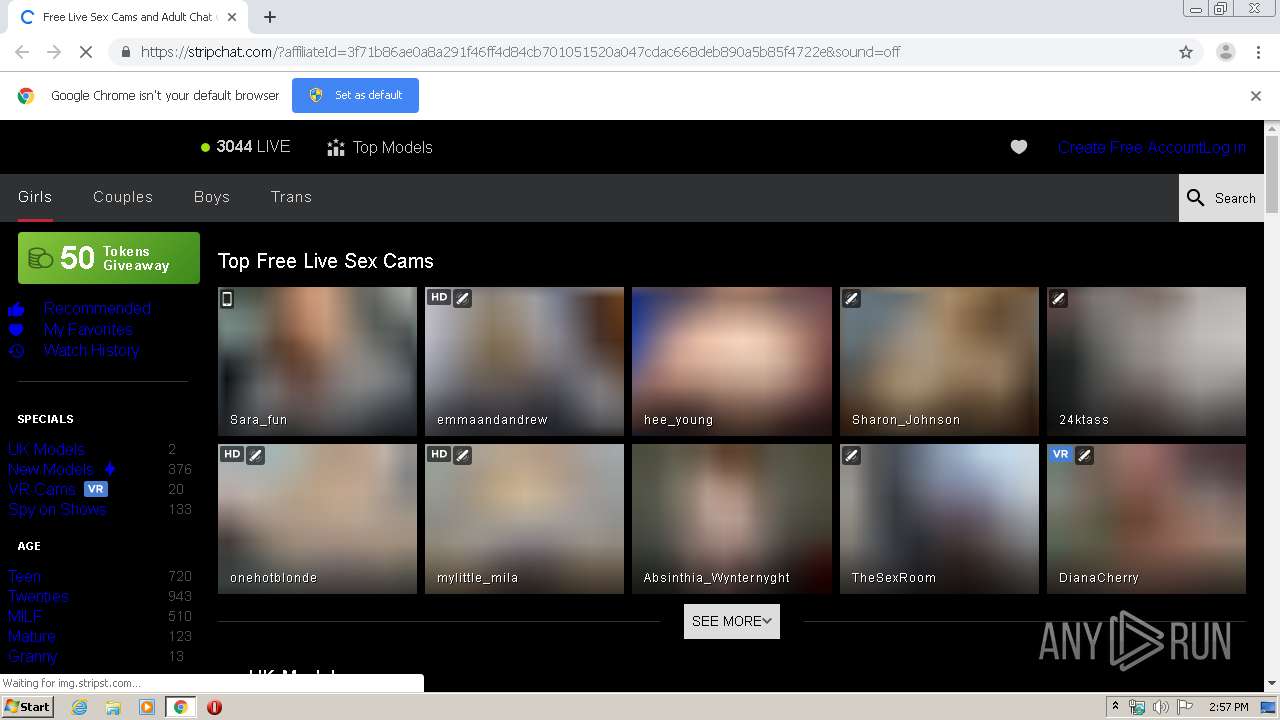Click the Log In link
The width and height of the screenshot is (1280, 720).
[1225, 147]
